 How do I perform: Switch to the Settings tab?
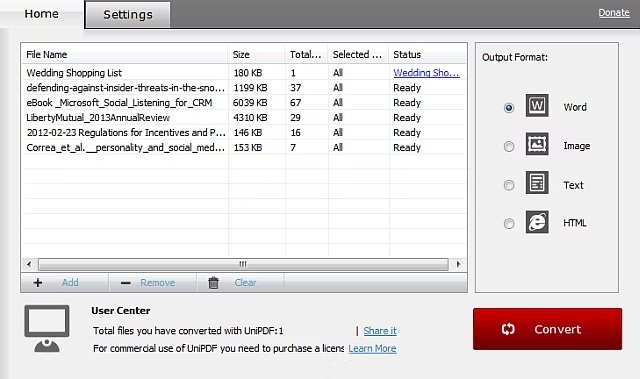tap(128, 15)
